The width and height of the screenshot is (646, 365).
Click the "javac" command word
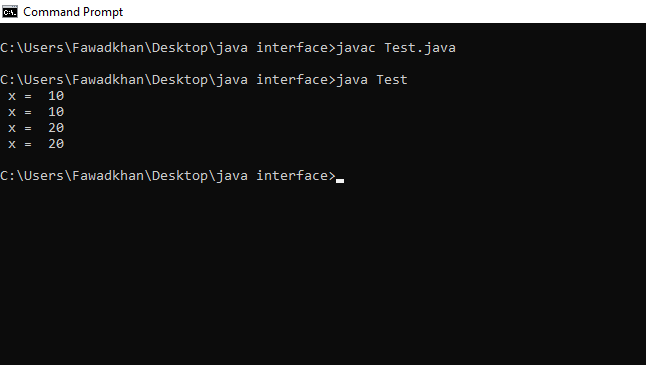click(356, 48)
